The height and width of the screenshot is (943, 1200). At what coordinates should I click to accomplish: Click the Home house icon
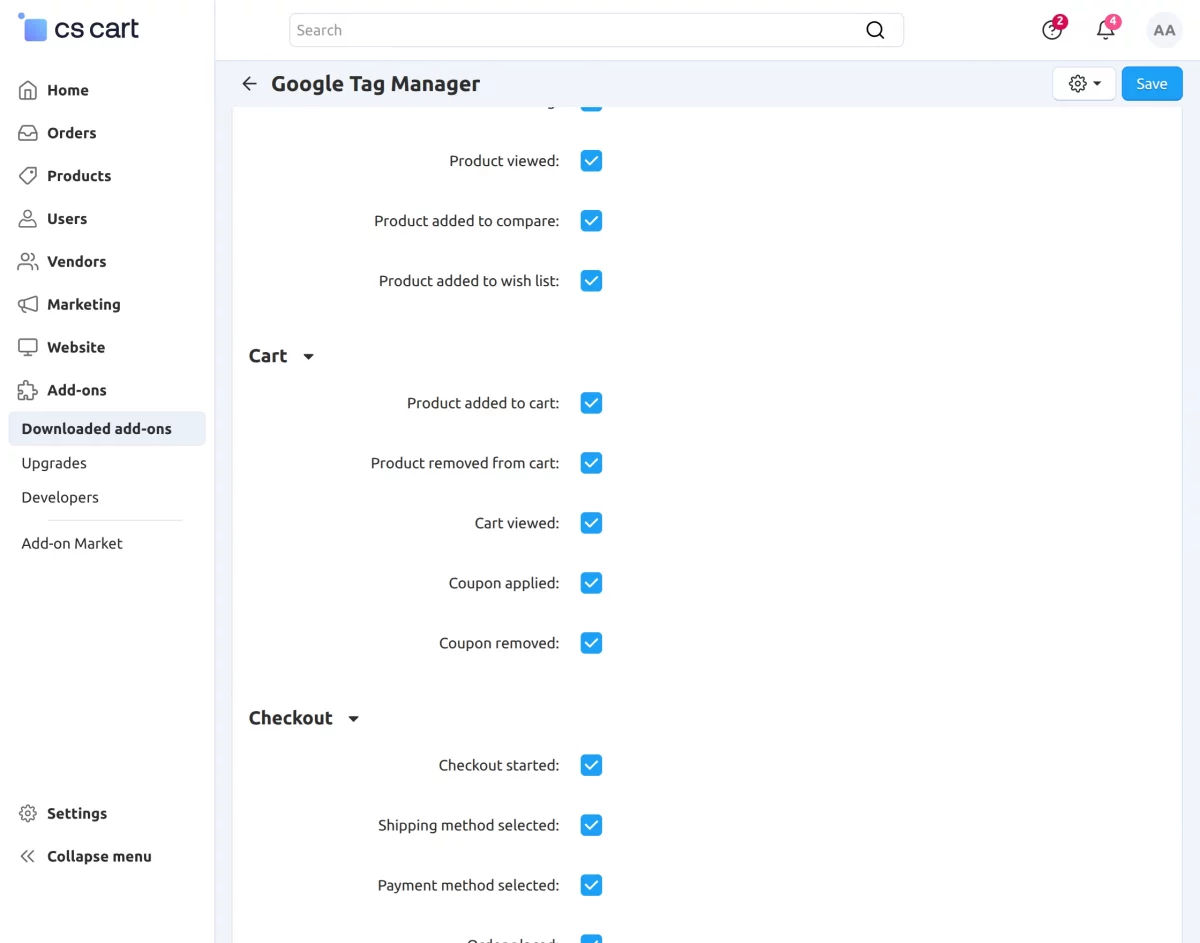[x=28, y=90]
